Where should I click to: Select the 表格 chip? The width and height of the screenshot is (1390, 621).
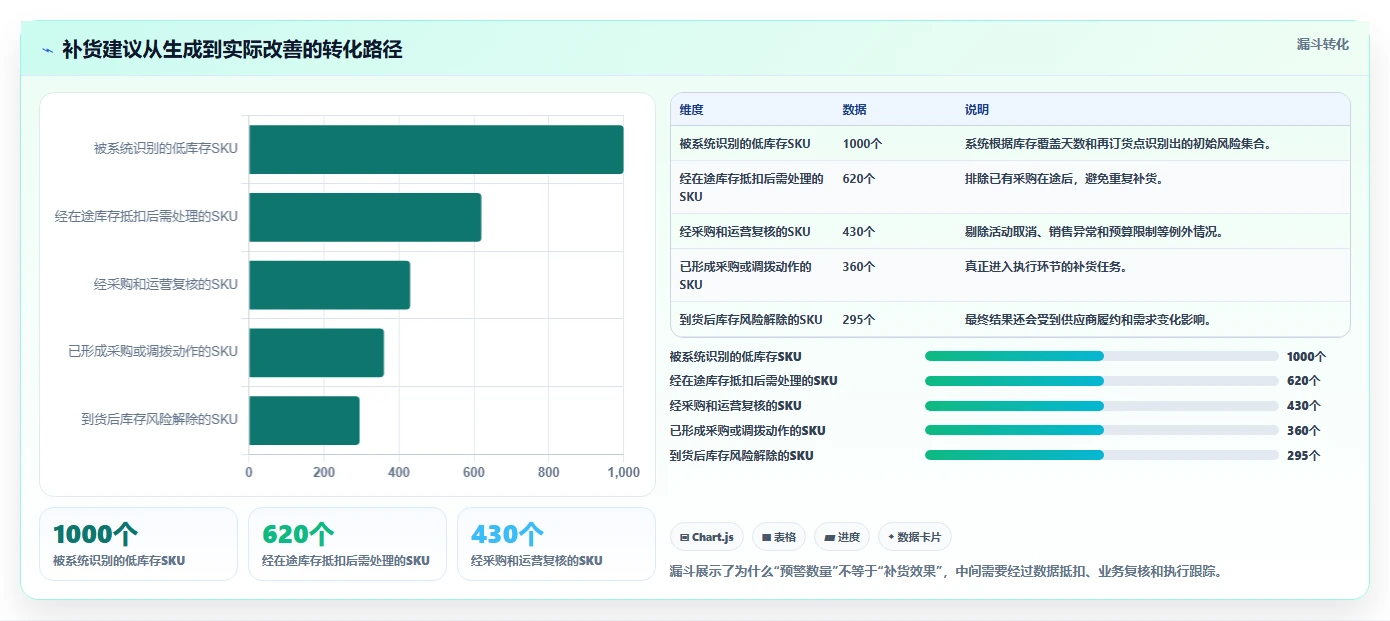[779, 537]
